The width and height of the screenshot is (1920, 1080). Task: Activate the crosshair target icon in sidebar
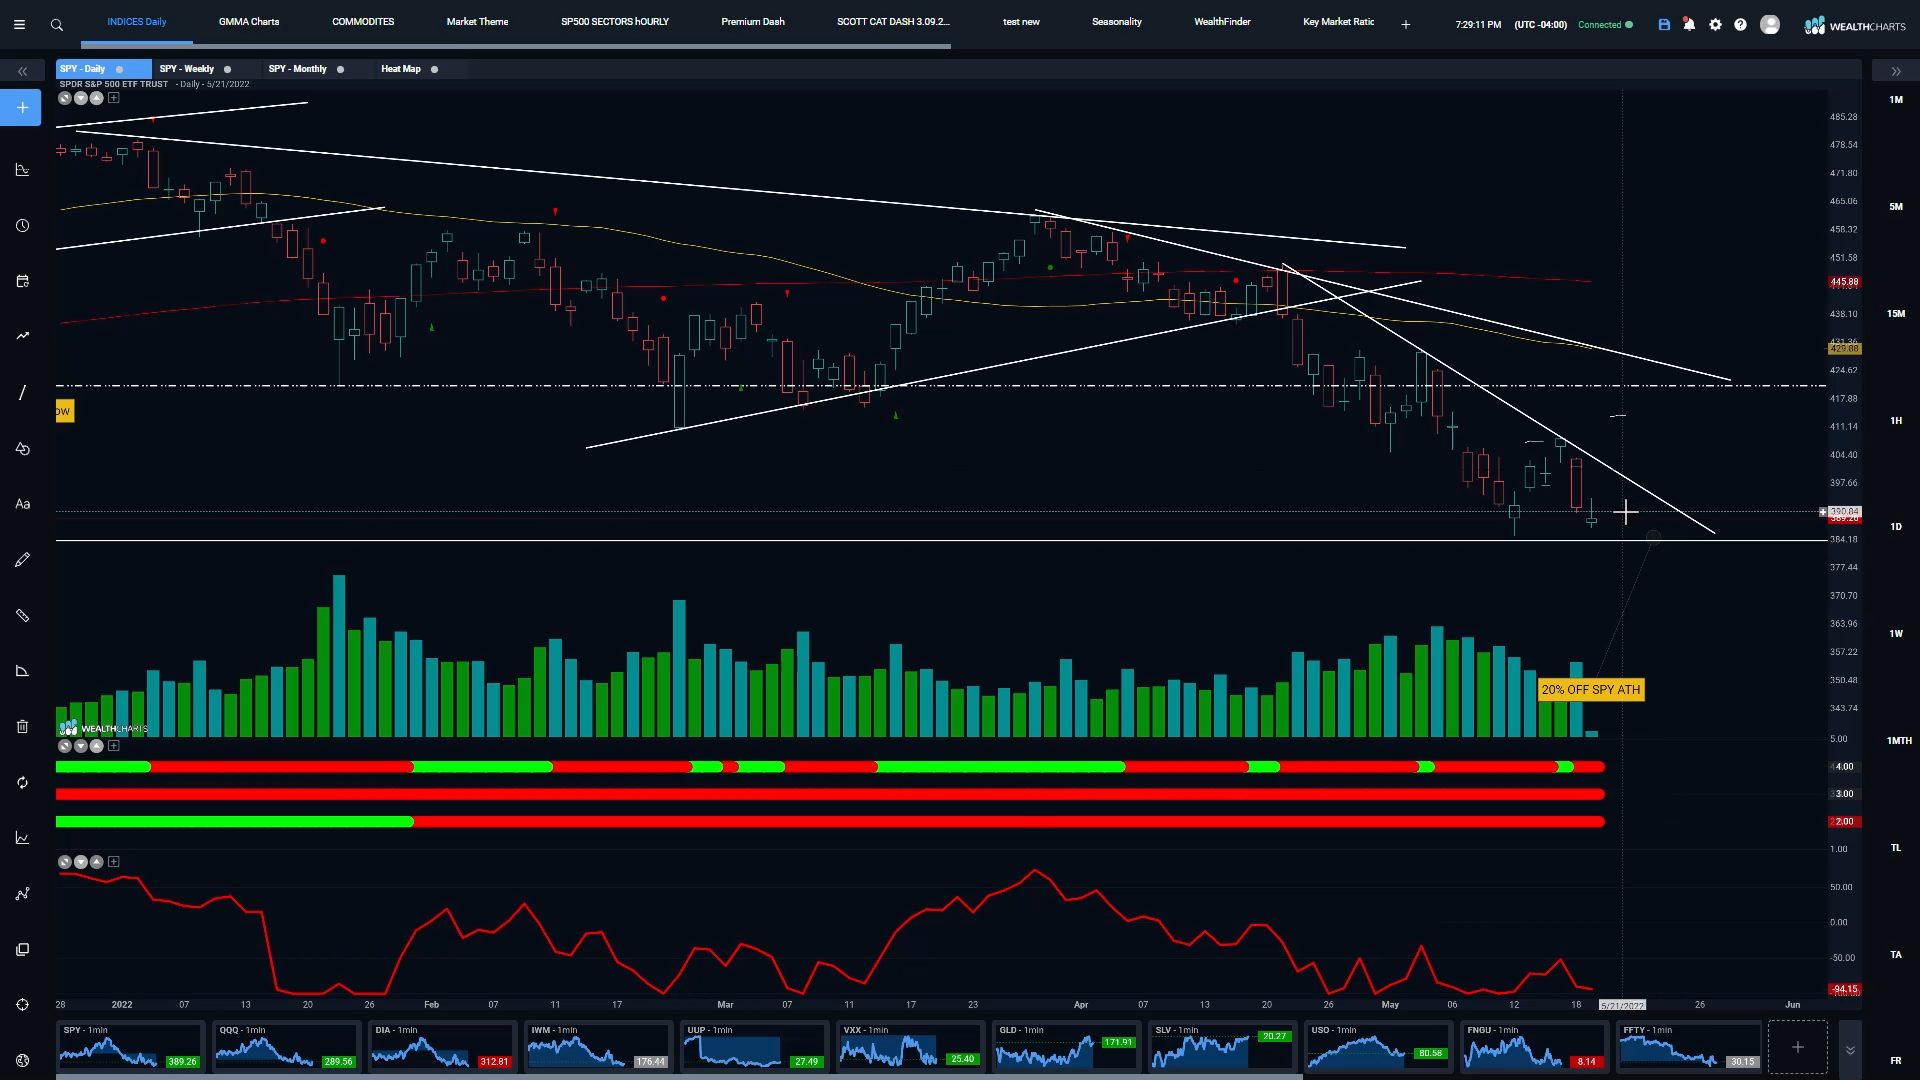tap(22, 1004)
